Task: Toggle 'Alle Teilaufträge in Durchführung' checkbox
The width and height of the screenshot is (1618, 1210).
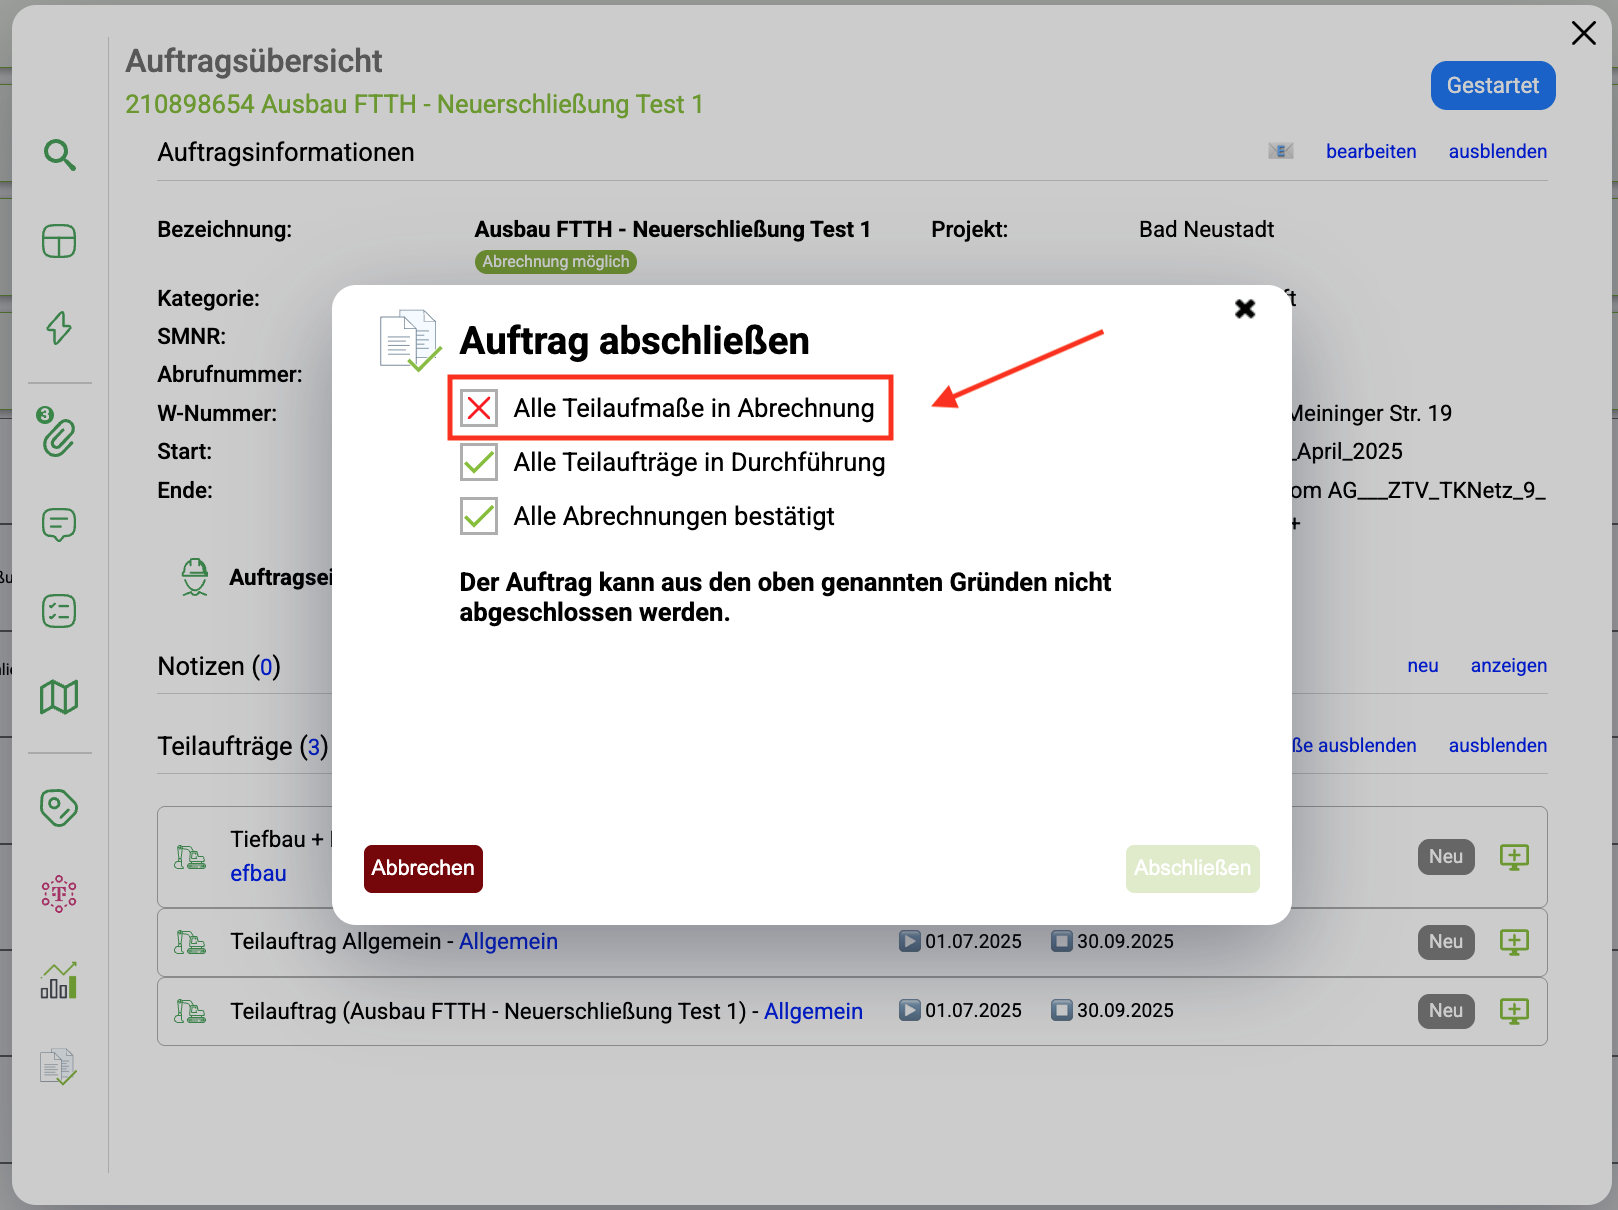Action: point(479,462)
